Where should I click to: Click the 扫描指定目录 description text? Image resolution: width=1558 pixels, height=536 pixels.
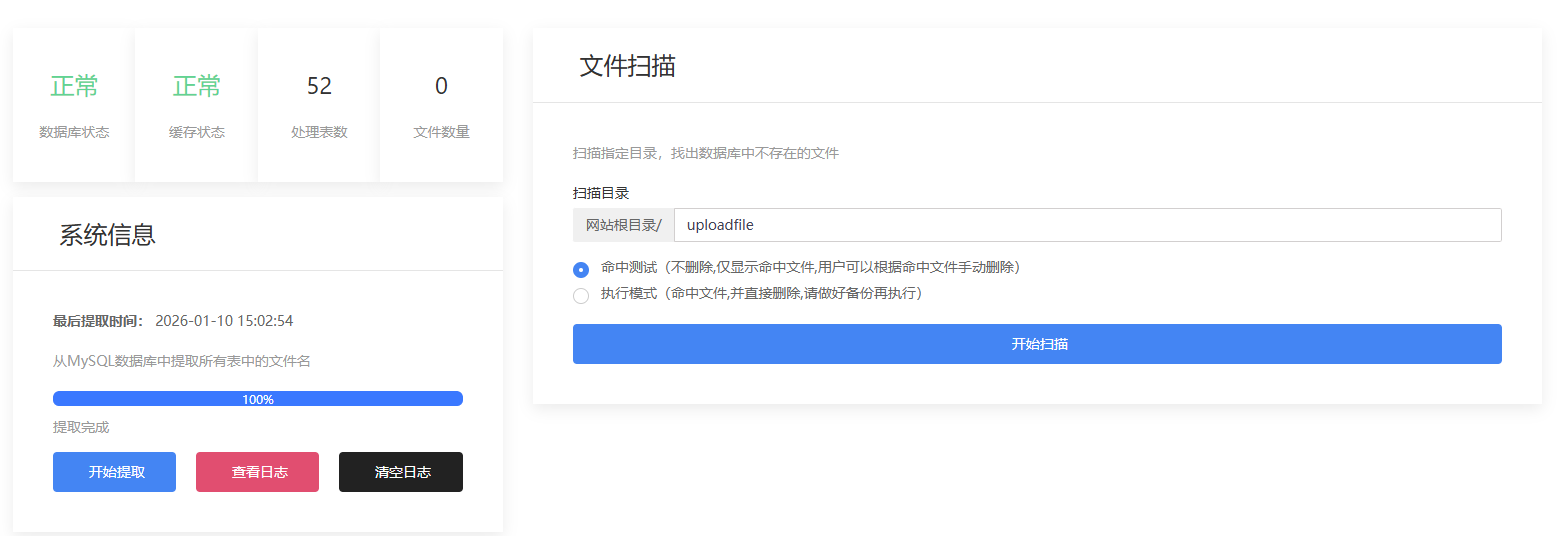(x=705, y=153)
